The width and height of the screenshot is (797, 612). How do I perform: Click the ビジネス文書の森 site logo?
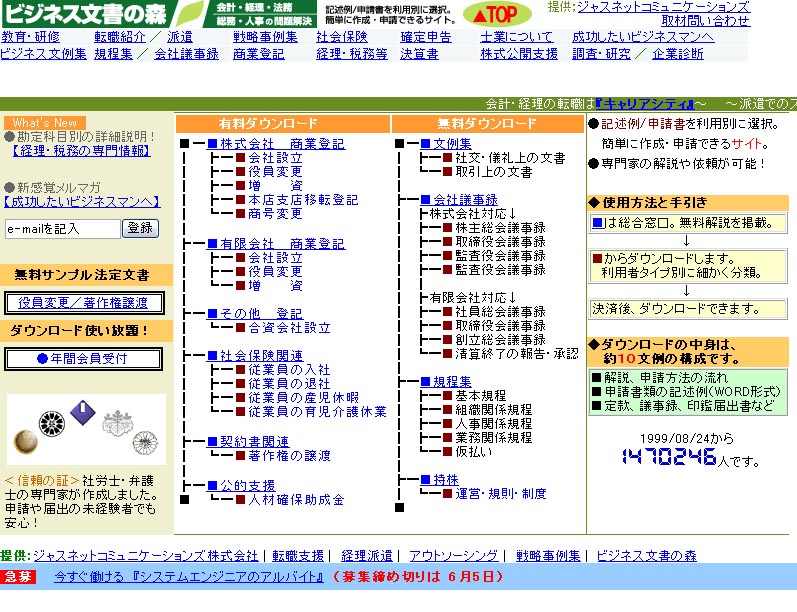click(x=88, y=13)
